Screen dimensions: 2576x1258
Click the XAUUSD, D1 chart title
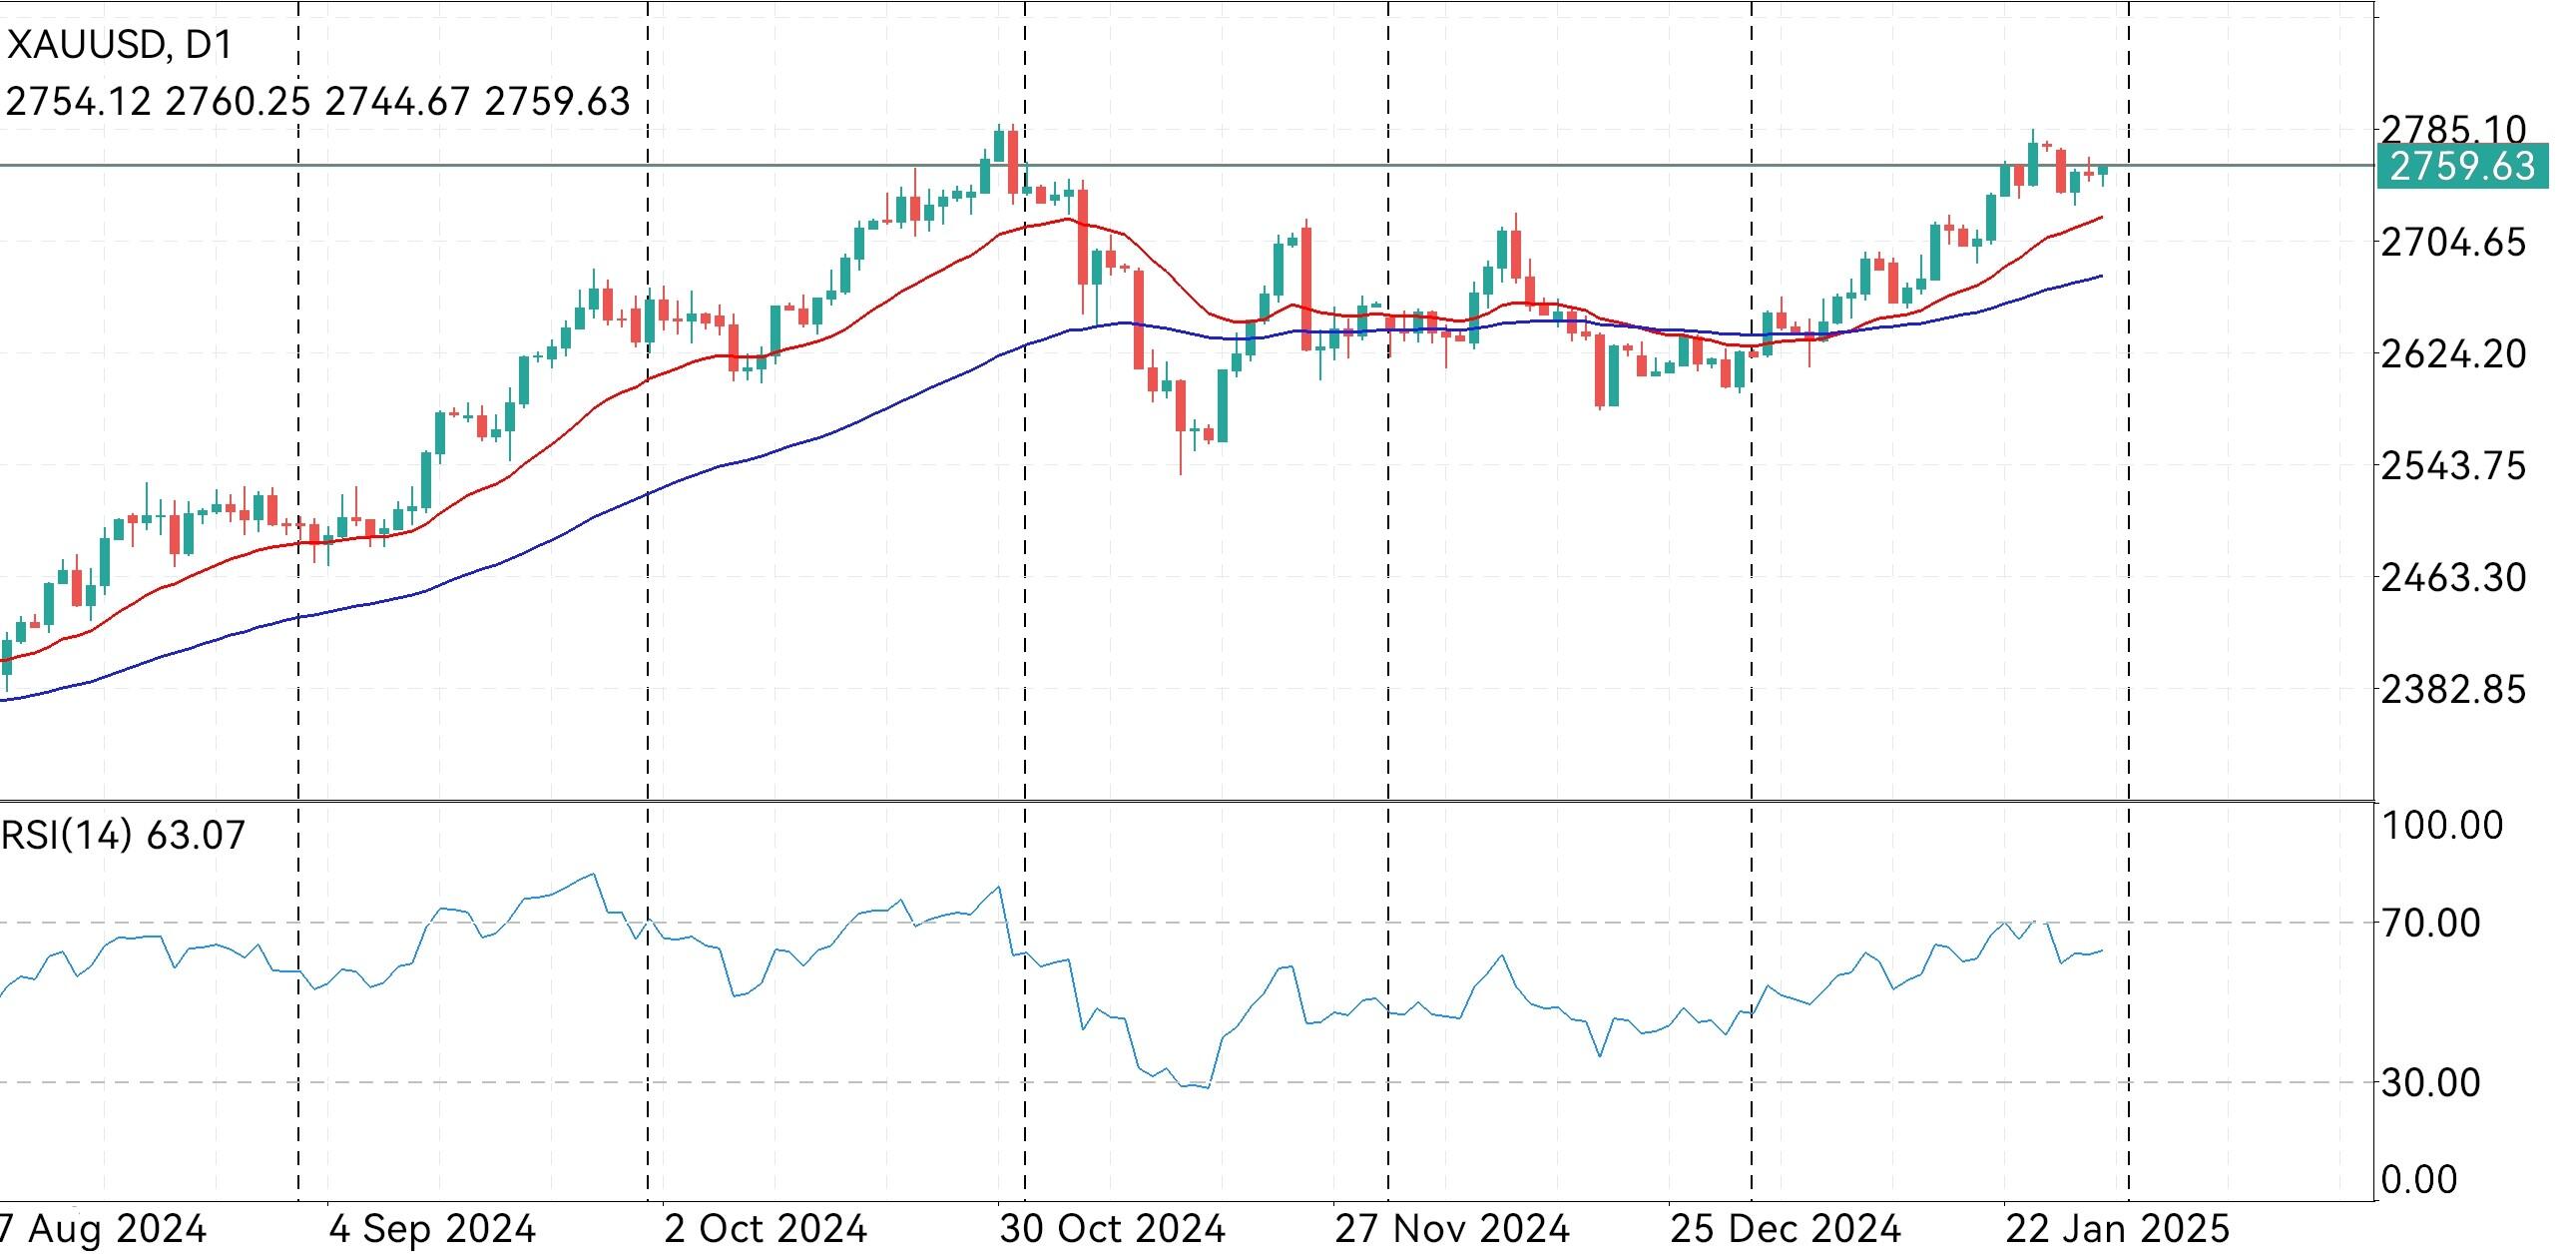pyautogui.click(x=120, y=45)
